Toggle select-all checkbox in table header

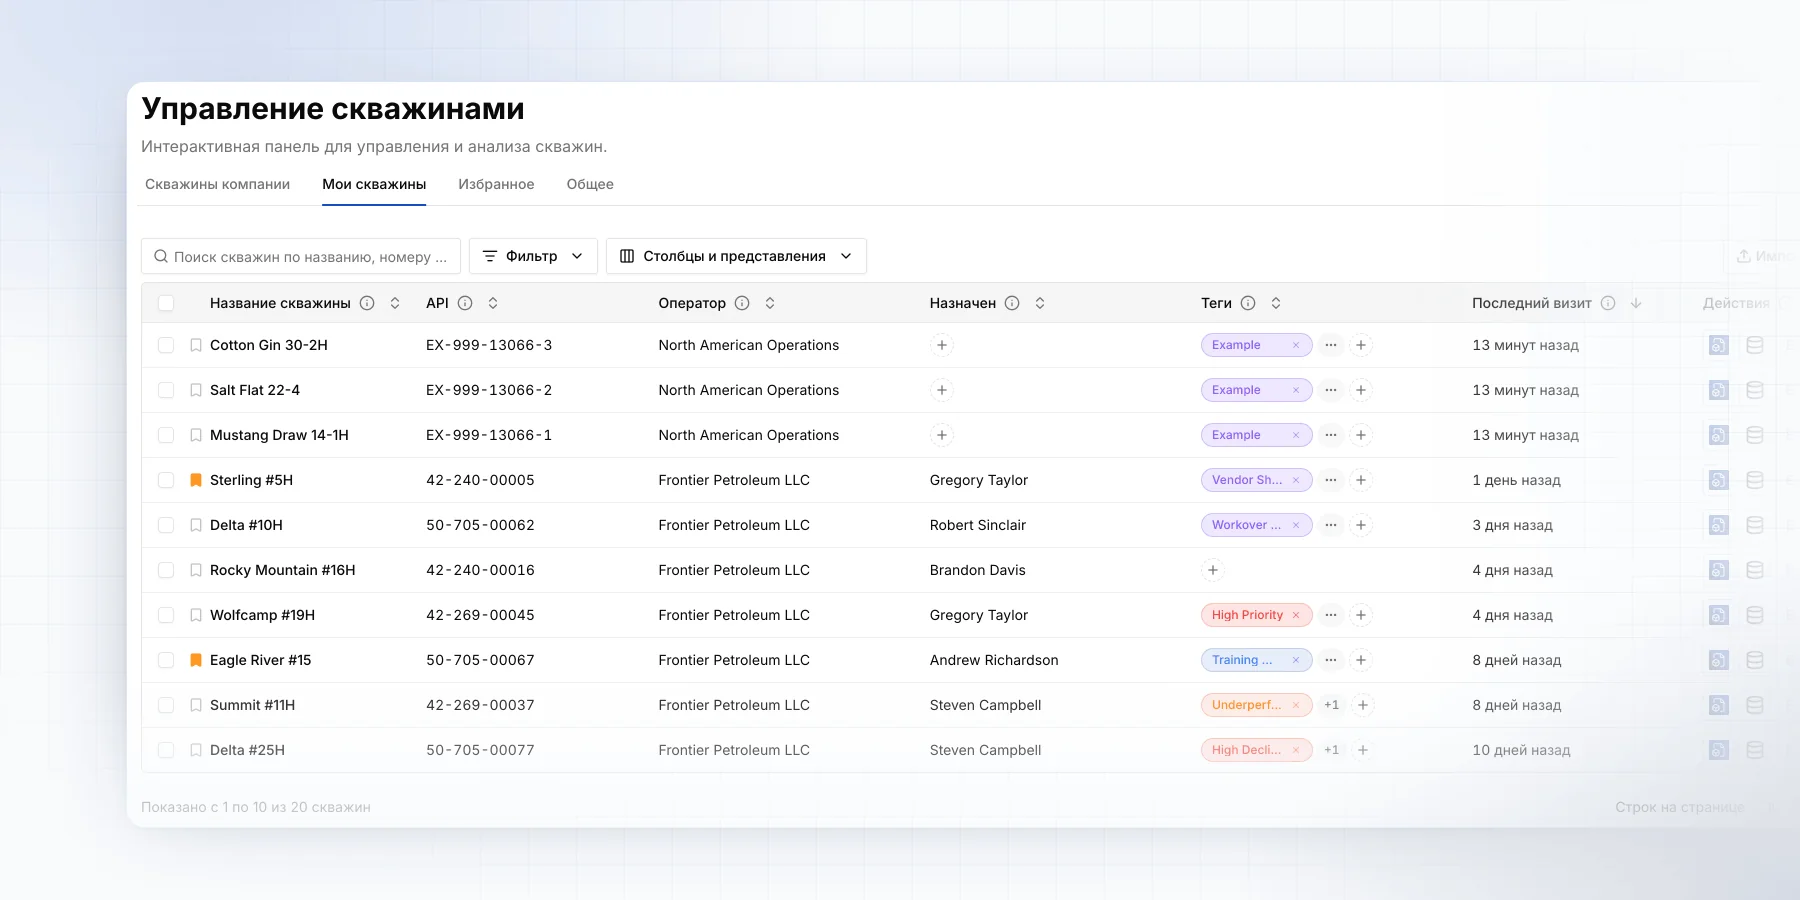166,303
